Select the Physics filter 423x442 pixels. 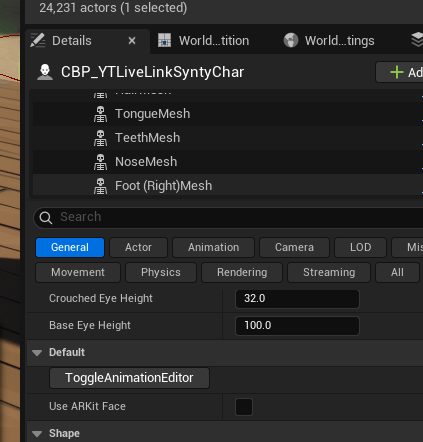pos(161,272)
